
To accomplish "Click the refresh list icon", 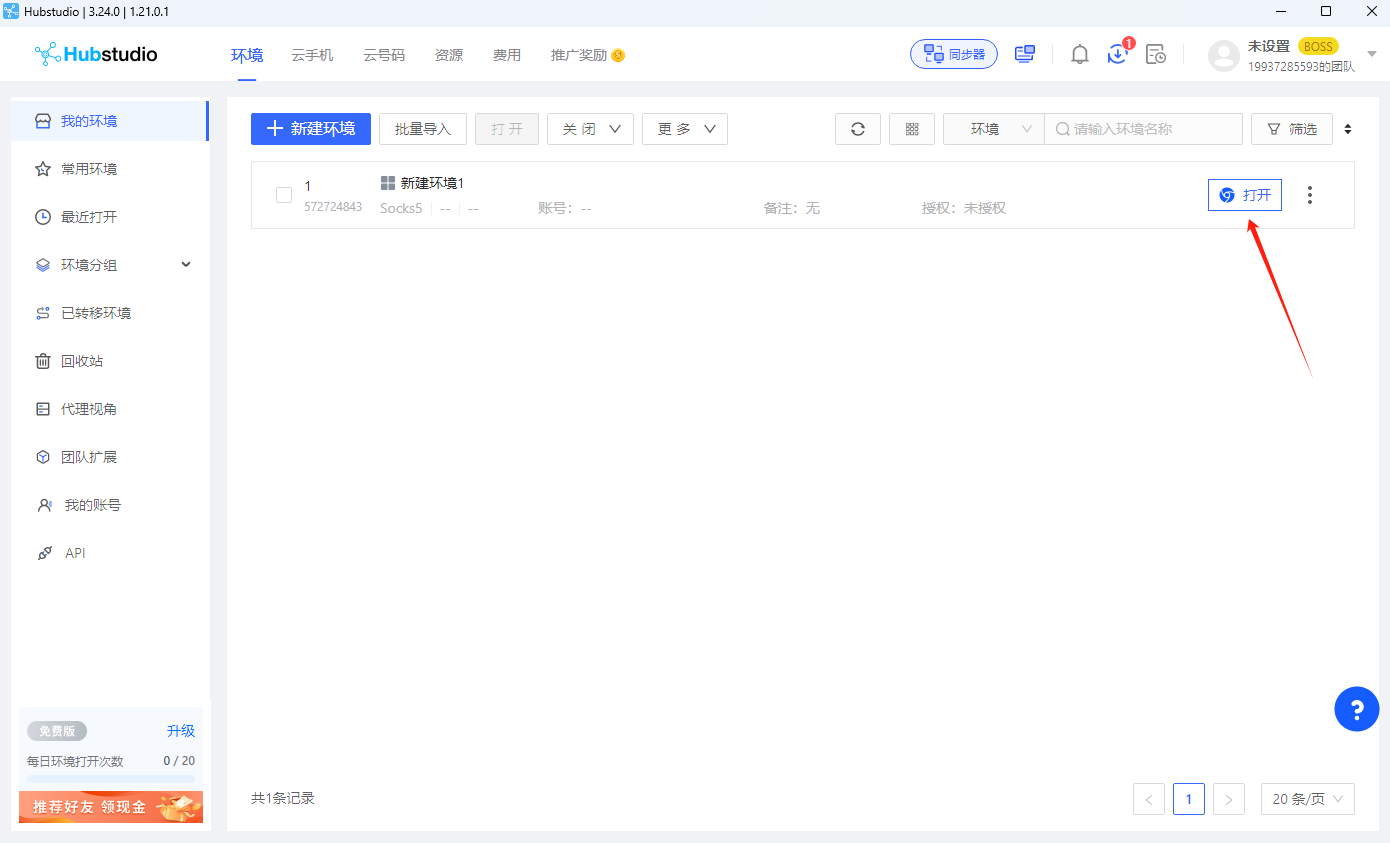I will (858, 129).
